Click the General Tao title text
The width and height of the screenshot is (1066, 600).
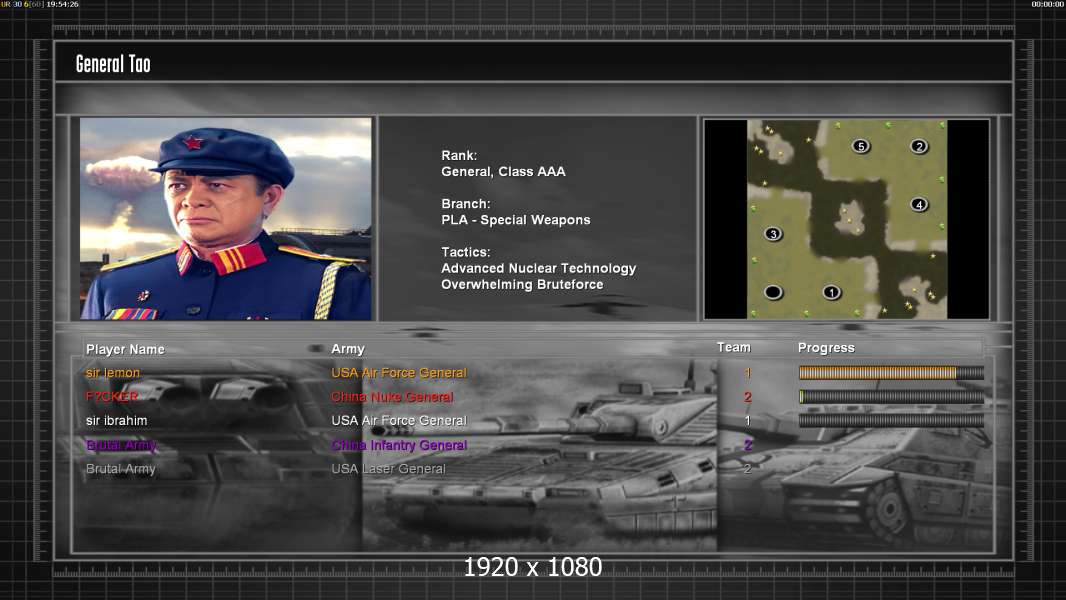tap(113, 64)
